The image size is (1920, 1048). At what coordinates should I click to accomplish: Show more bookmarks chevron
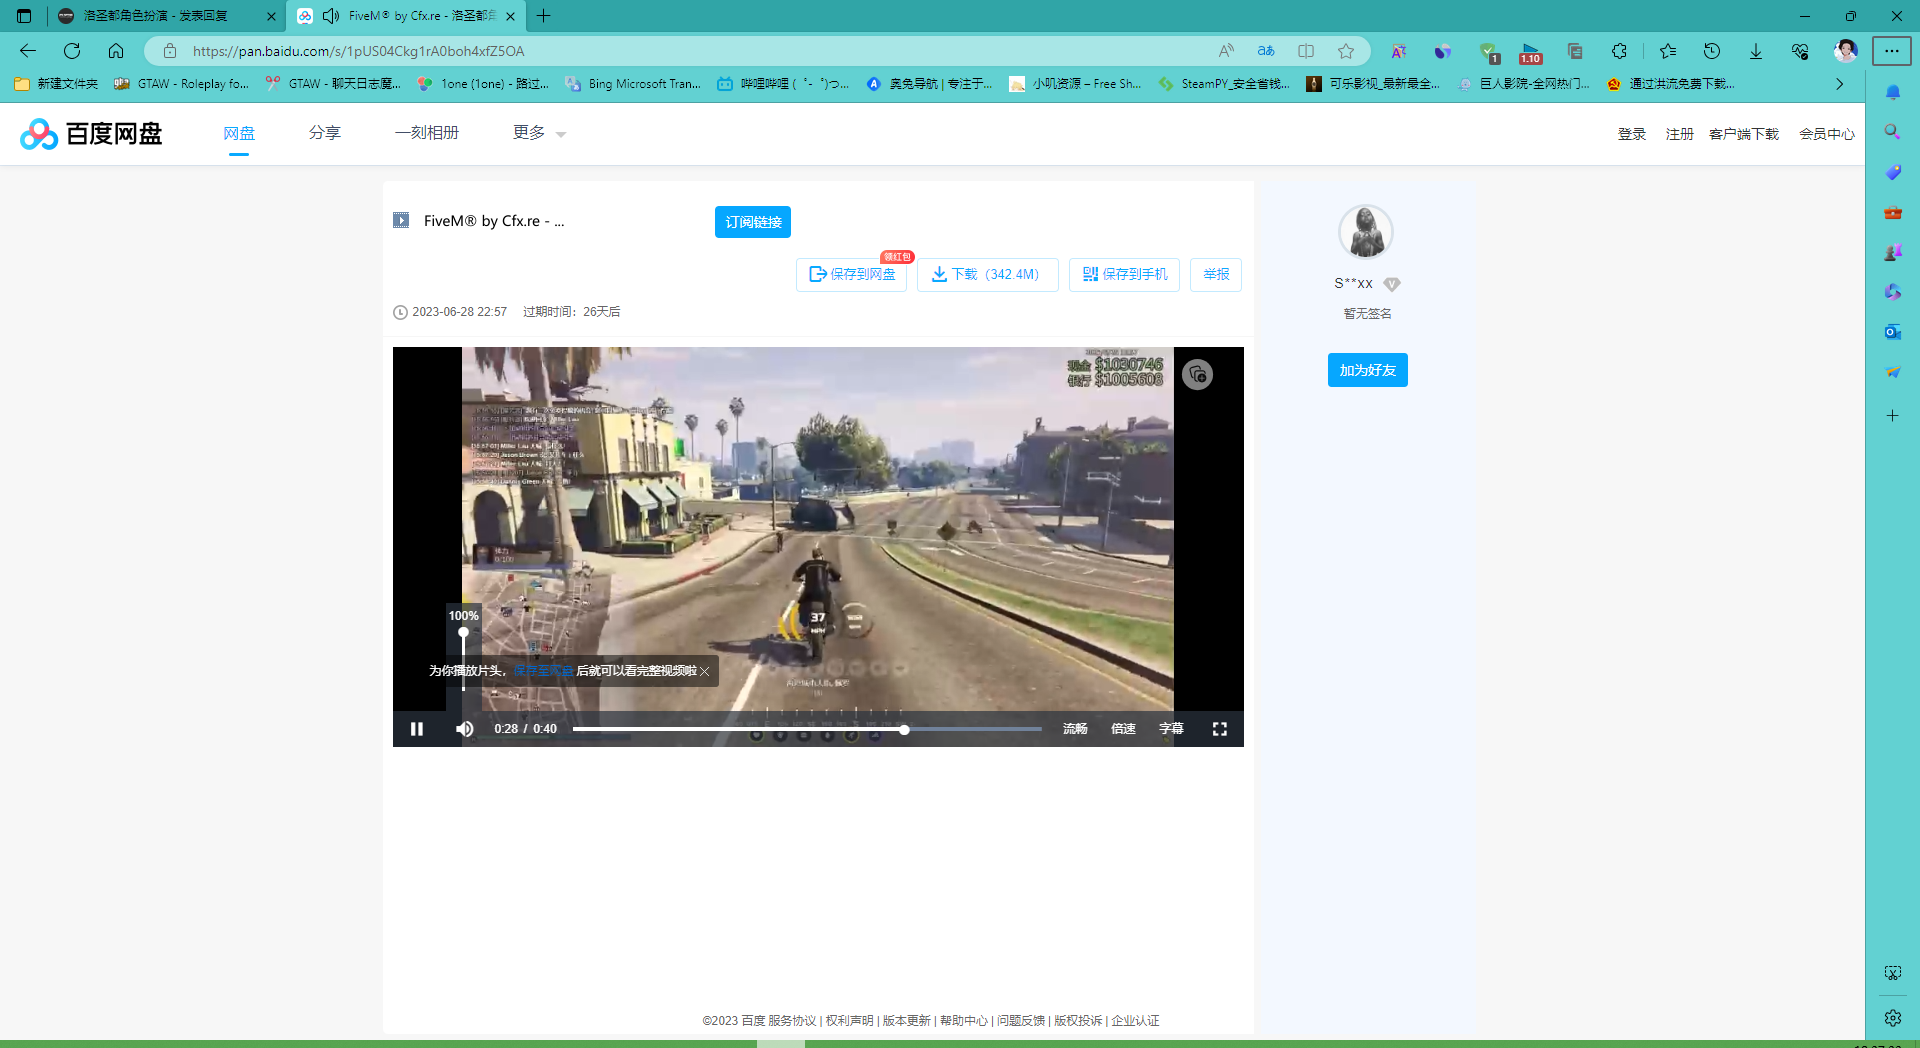(x=1839, y=84)
